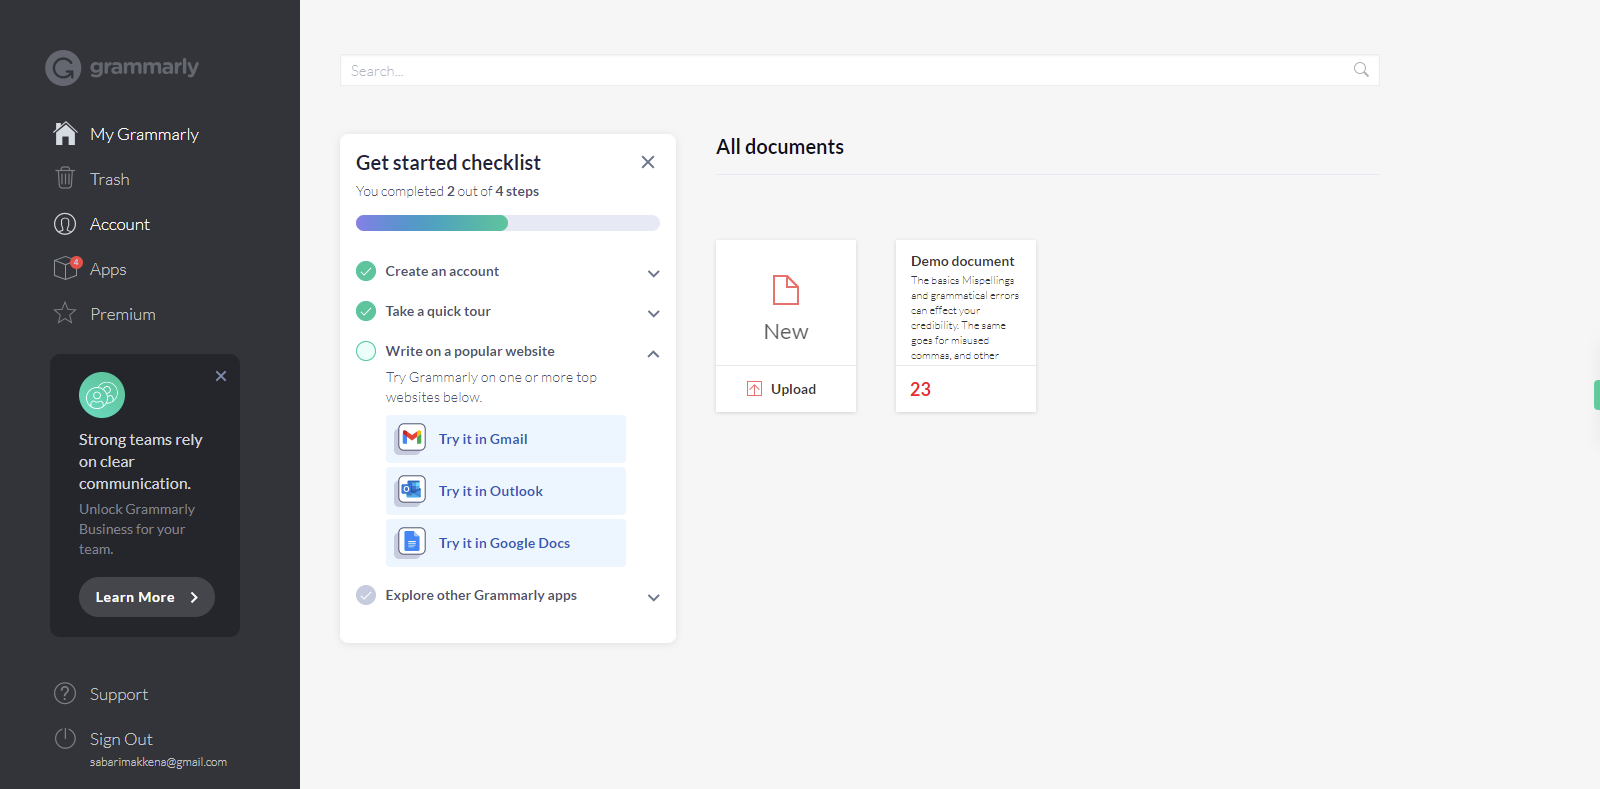
Task: Click the grammarly wordmark text
Action: click(x=144, y=67)
